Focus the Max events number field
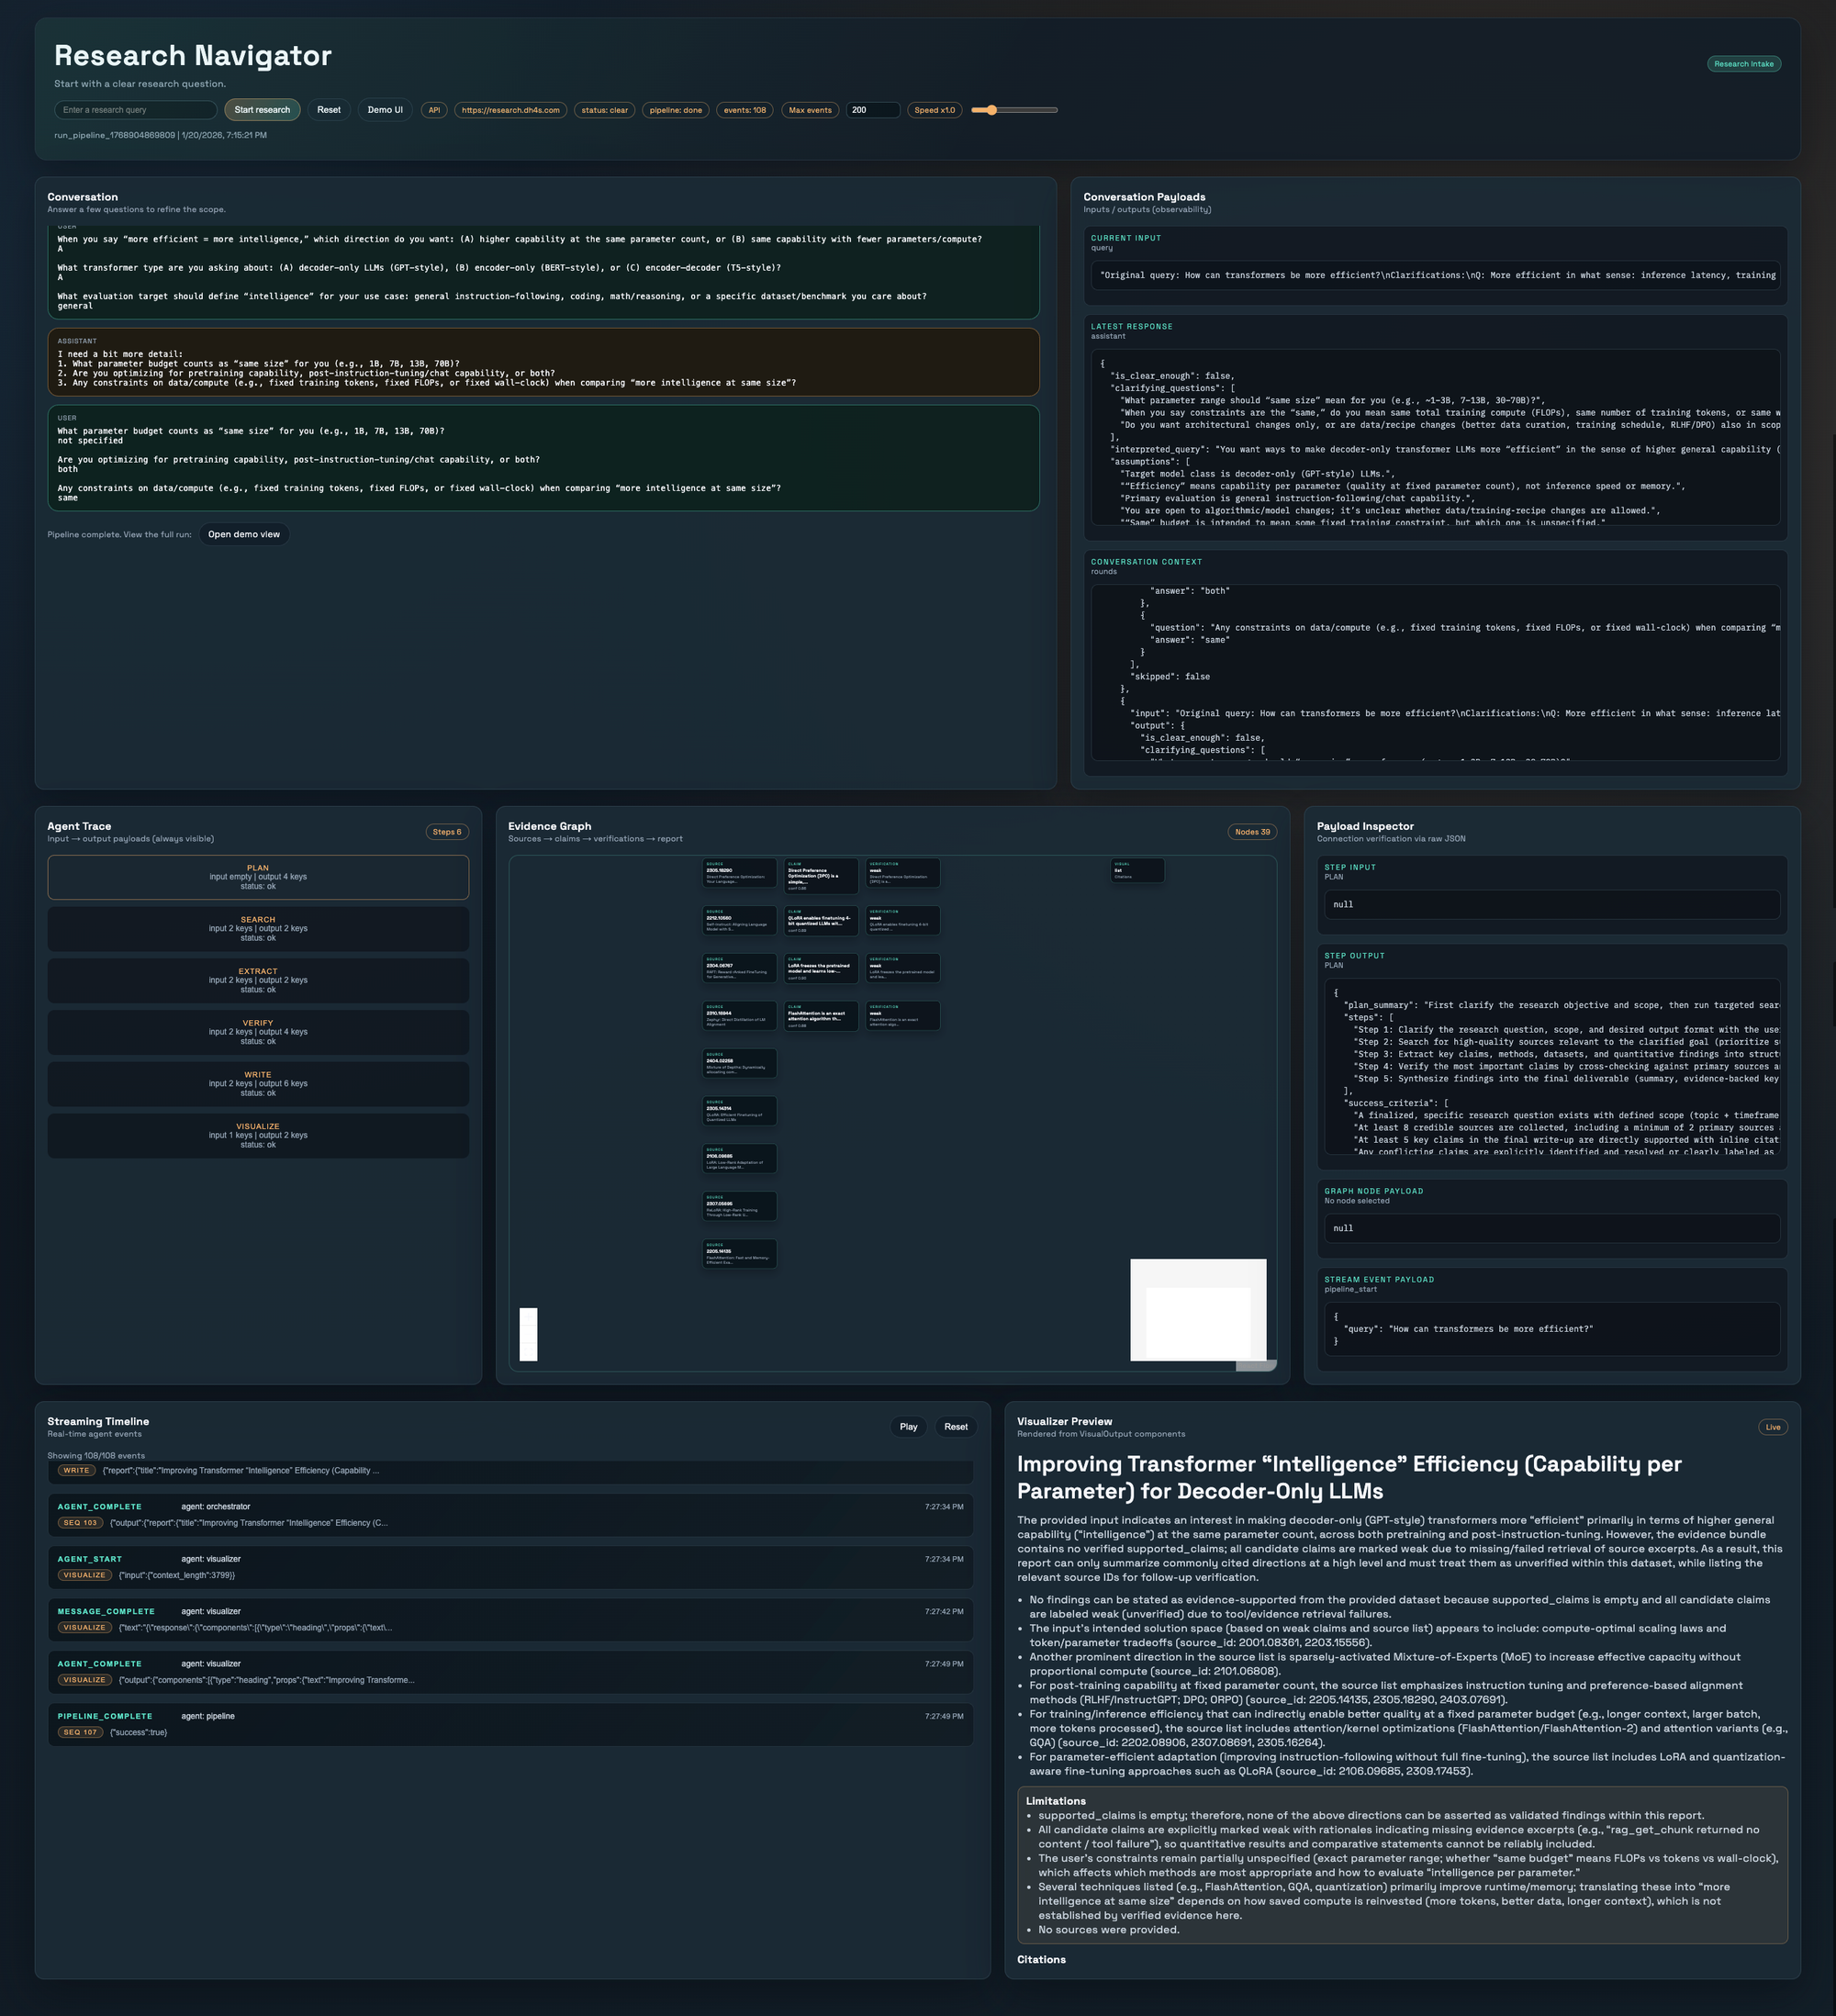The image size is (1836, 2016). click(x=872, y=110)
